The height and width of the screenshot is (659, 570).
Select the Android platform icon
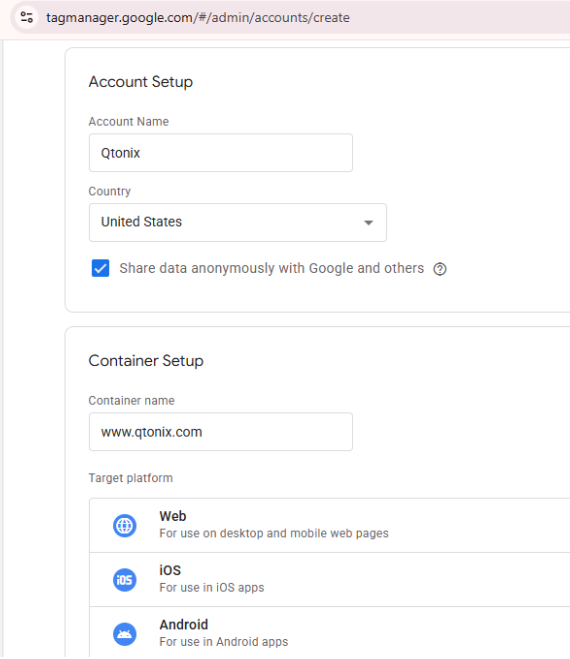(x=124, y=634)
